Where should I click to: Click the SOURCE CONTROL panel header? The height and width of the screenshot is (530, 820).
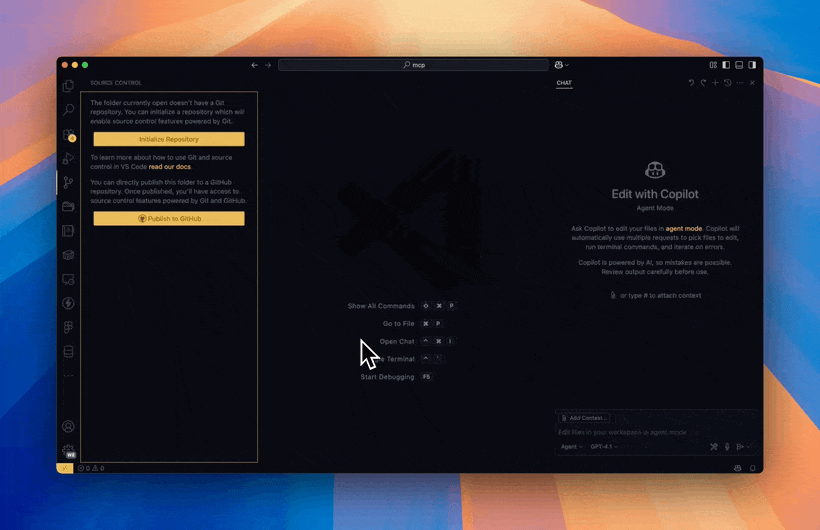point(116,83)
